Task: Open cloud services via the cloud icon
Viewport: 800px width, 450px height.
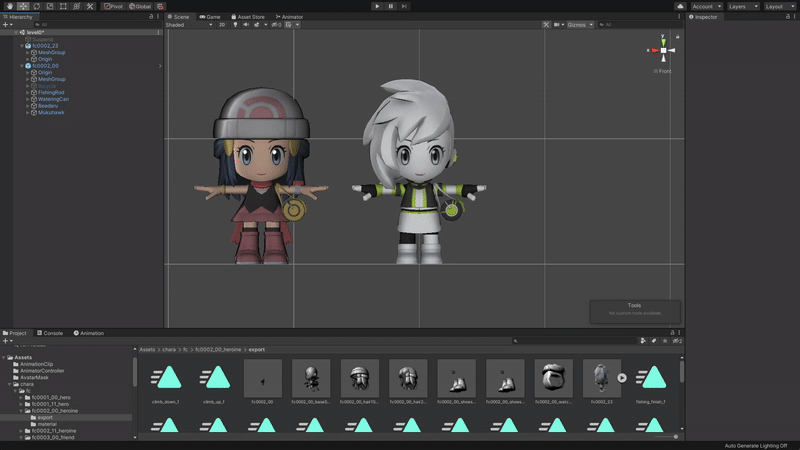Action: click(680, 6)
